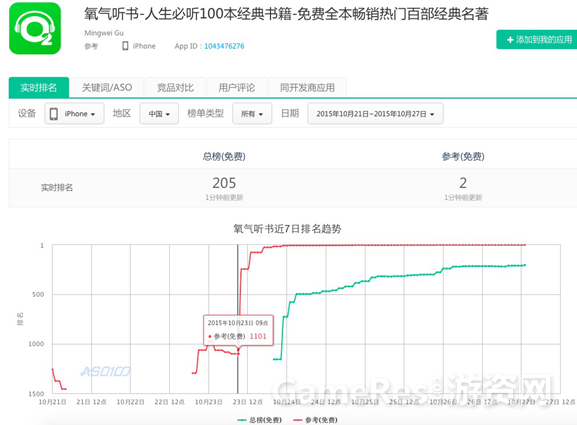This screenshot has width=577, height=425.
Task: Click the iPhone device icon under developer name
Action: 125,46
